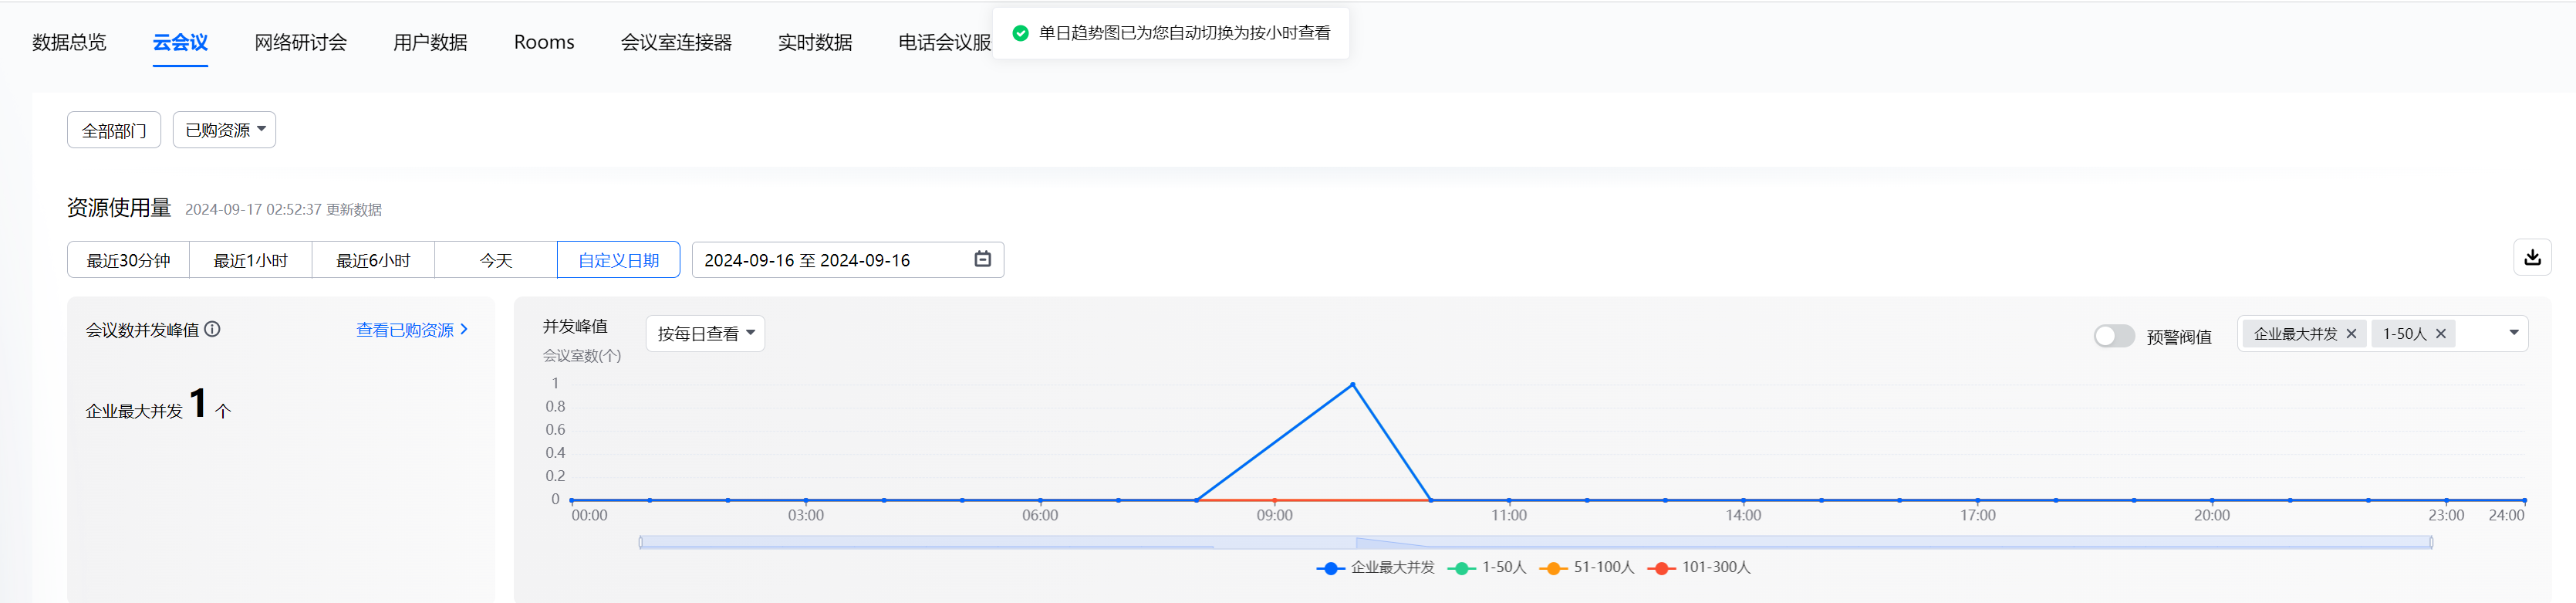Expand the 已购资源 dropdown
Screen dimensions: 2576x603
pos(224,130)
